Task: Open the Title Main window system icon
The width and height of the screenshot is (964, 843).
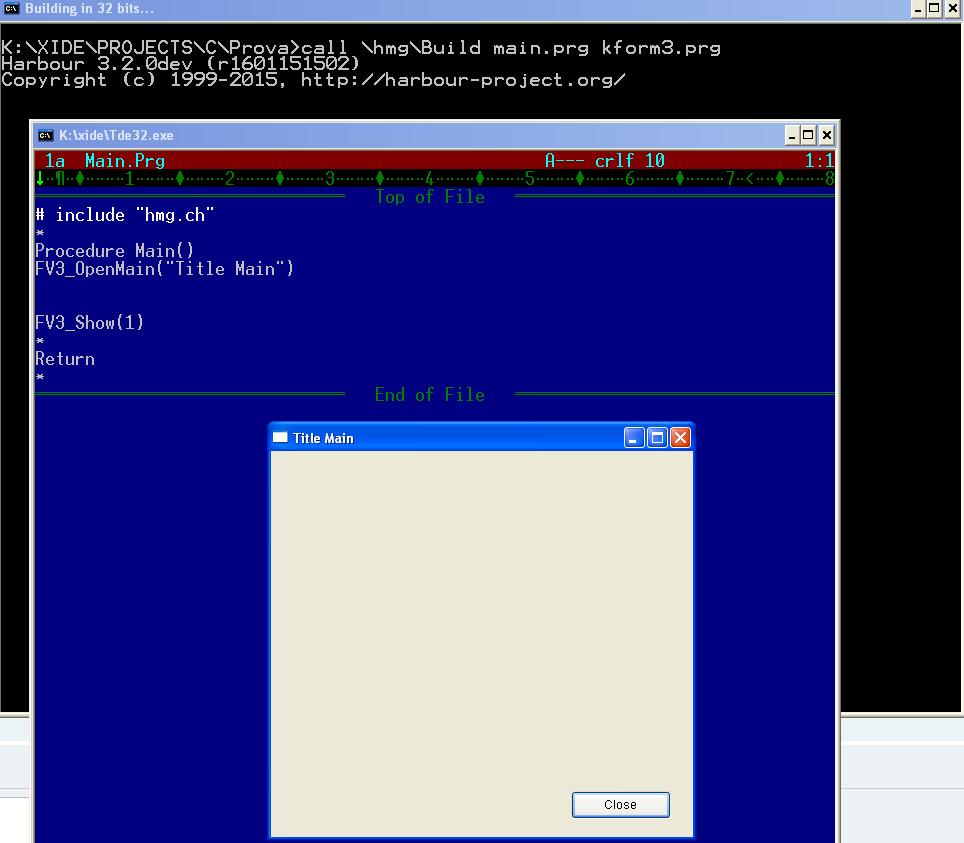Action: tap(281, 438)
